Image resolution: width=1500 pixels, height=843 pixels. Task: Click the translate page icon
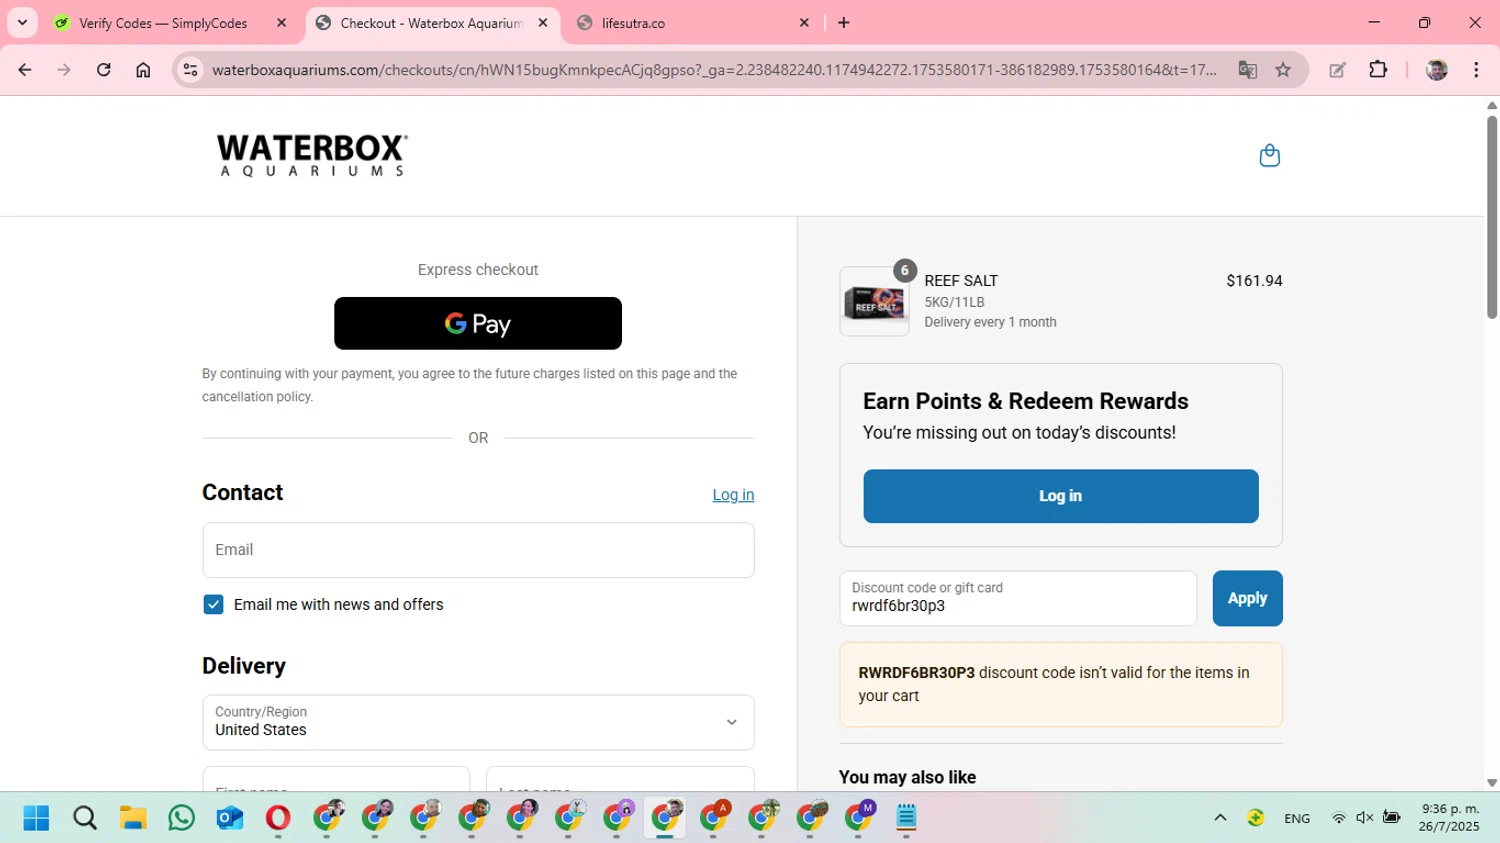(1247, 70)
